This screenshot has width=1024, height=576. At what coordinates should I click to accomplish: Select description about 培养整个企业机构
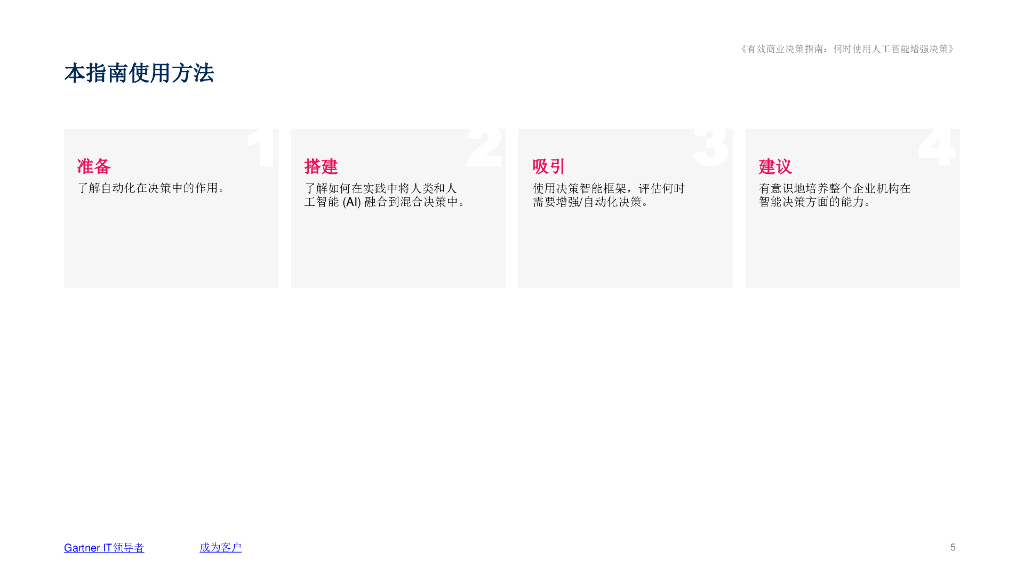point(835,195)
